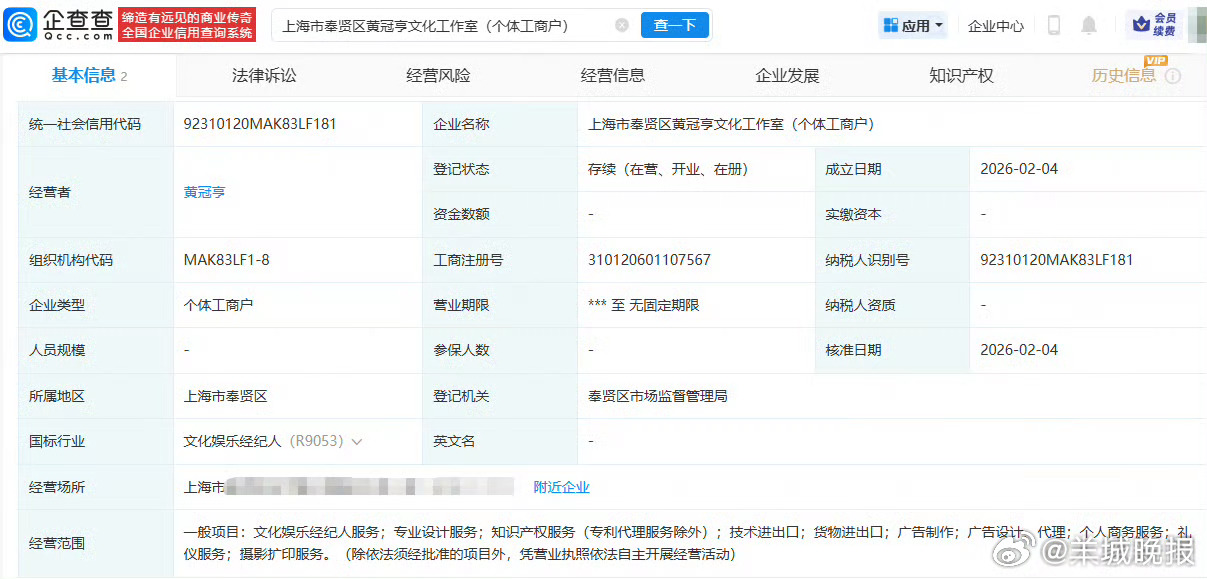1207x579 pixels.
Task: View the 知识产权 tab
Action: pos(960,74)
